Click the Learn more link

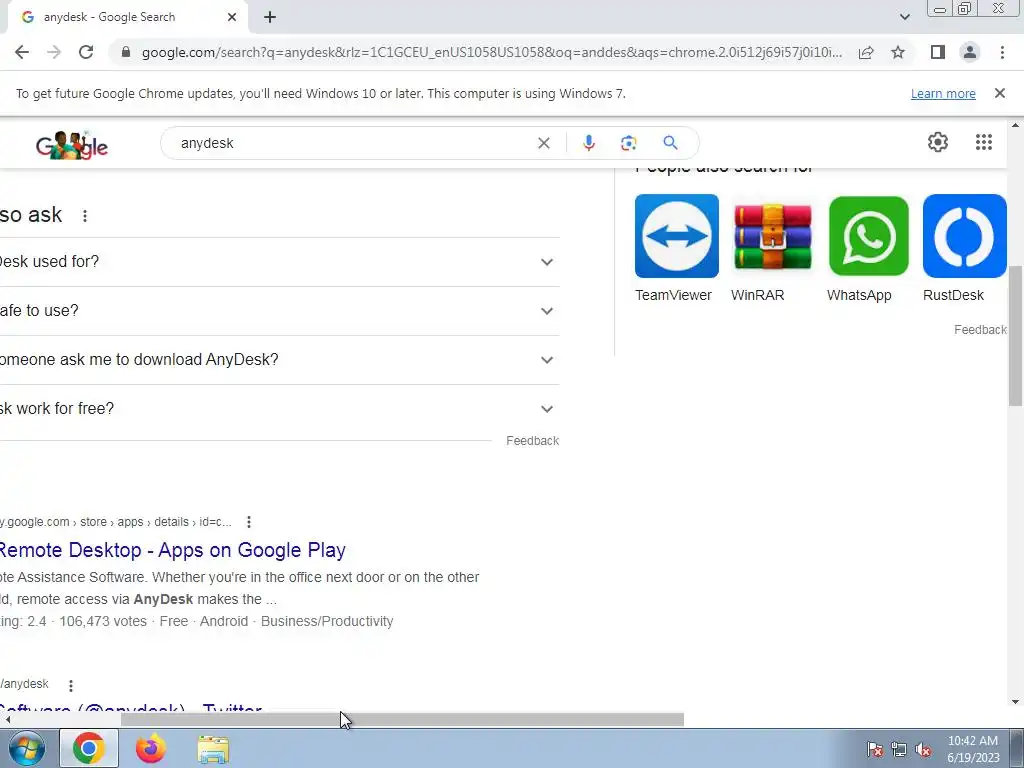pyautogui.click(x=943, y=93)
